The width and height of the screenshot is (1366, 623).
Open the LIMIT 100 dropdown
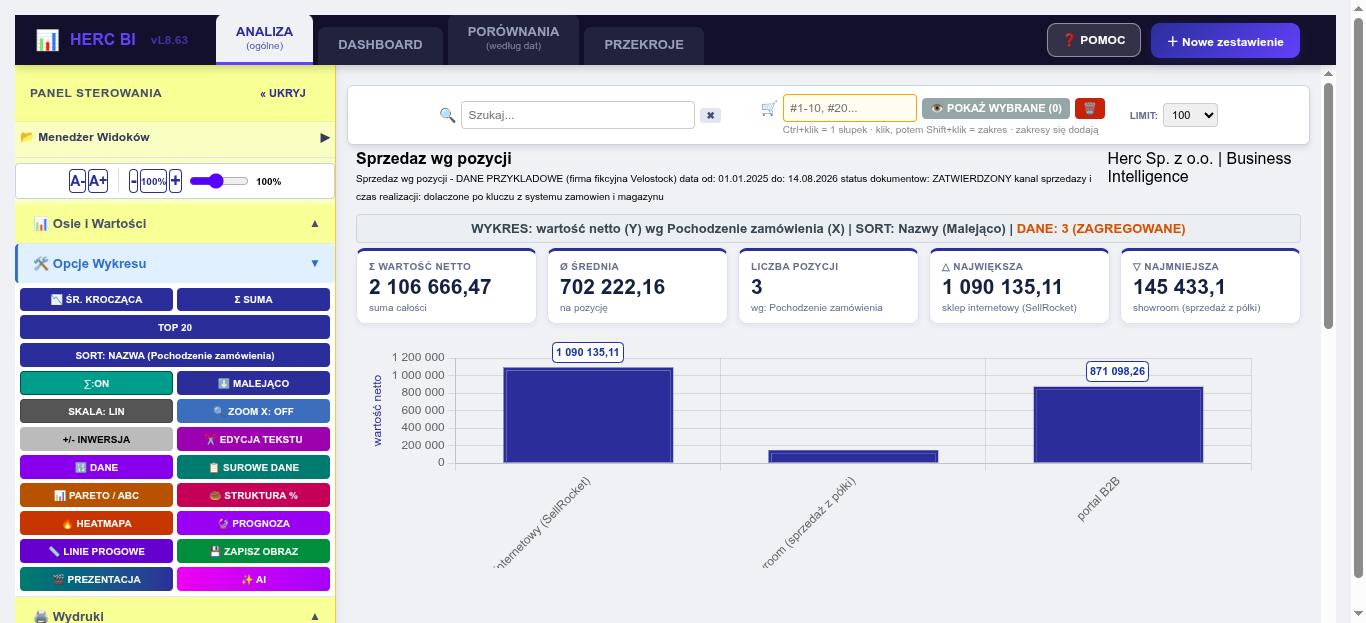coord(1190,115)
